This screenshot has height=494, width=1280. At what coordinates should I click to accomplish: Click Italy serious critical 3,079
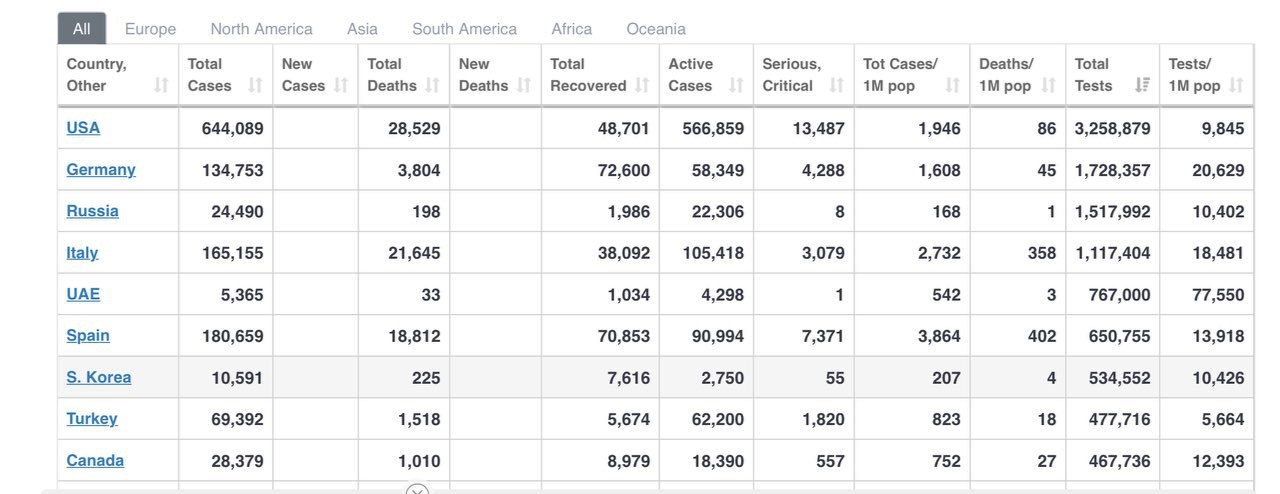[x=823, y=253]
